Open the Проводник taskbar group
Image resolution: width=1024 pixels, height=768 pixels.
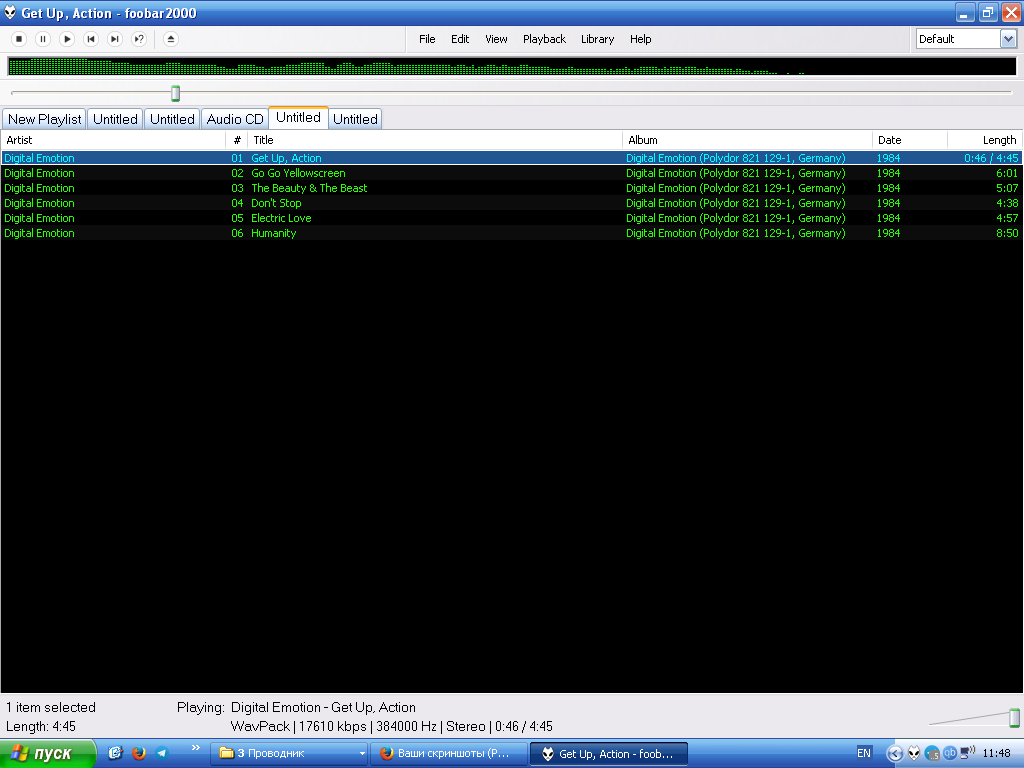(x=291, y=754)
